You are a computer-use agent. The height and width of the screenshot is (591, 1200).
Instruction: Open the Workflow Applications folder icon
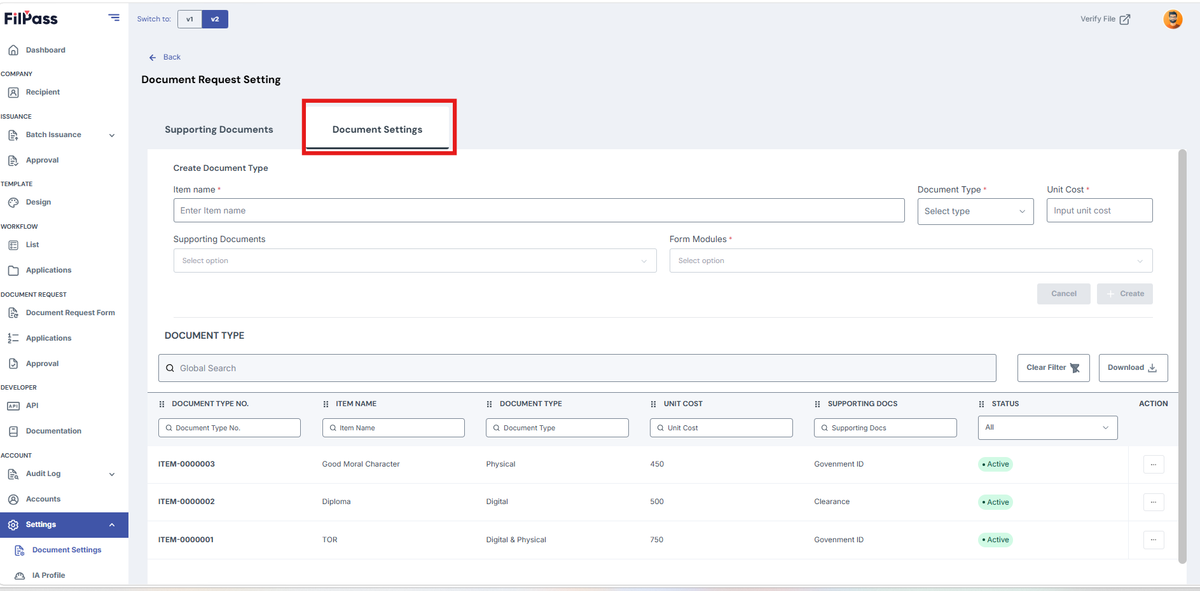(13, 270)
